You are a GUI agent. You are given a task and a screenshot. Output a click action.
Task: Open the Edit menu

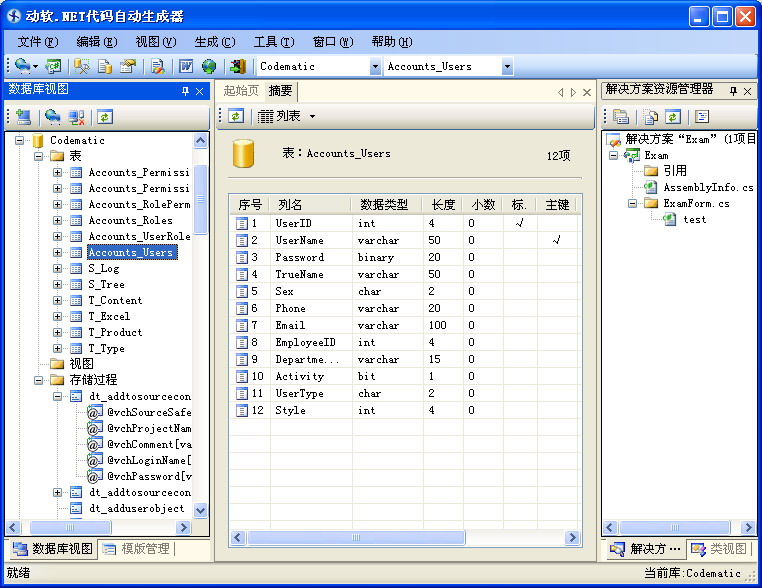point(97,42)
